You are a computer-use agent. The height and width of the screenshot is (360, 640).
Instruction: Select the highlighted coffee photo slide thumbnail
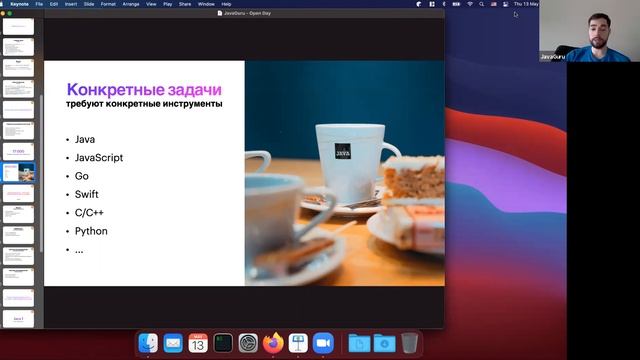click(19, 172)
